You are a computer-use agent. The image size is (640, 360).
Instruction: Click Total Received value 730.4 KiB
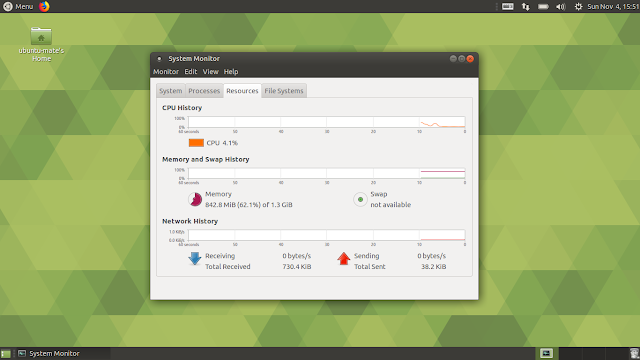point(297,267)
